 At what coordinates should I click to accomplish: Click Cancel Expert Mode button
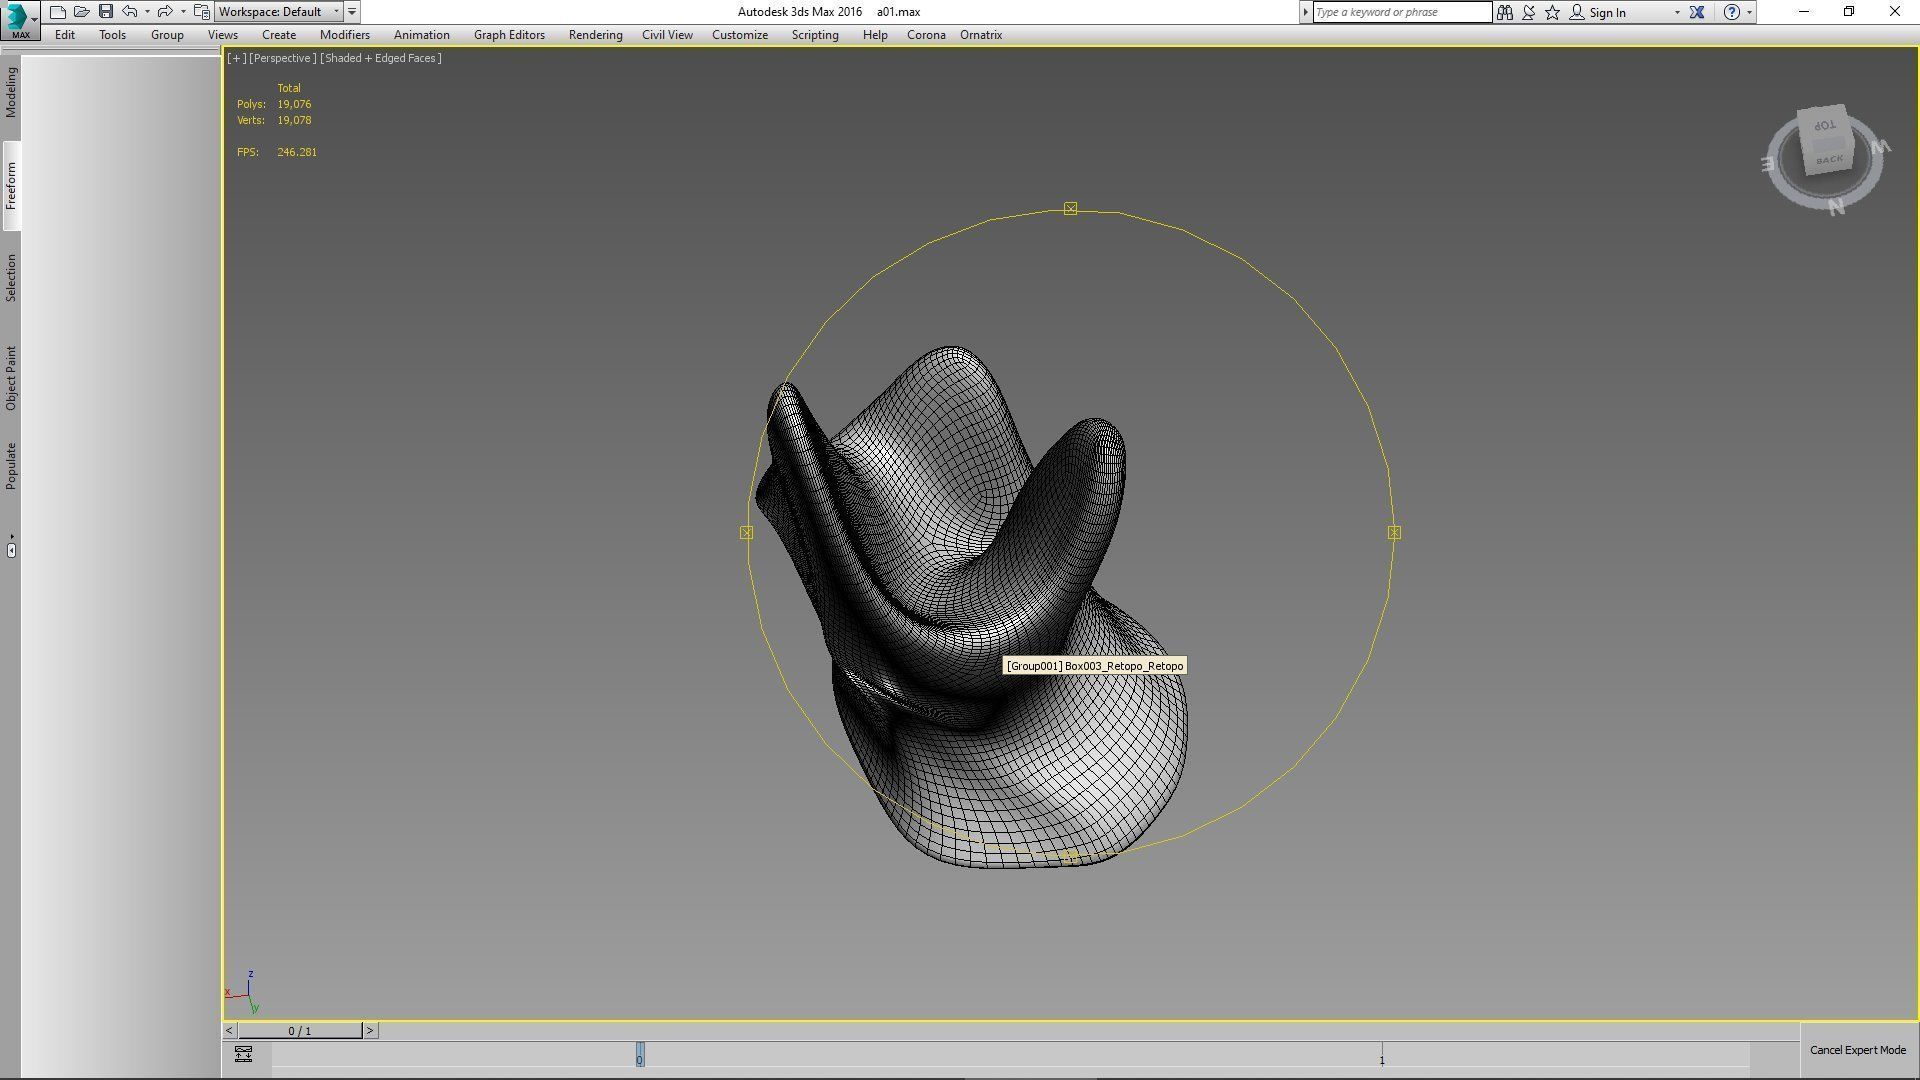click(x=1857, y=1050)
